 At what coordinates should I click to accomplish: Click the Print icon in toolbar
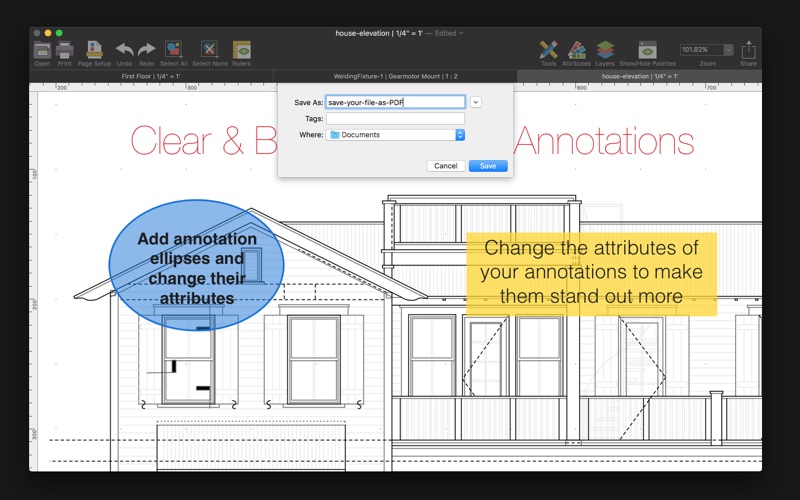click(64, 50)
